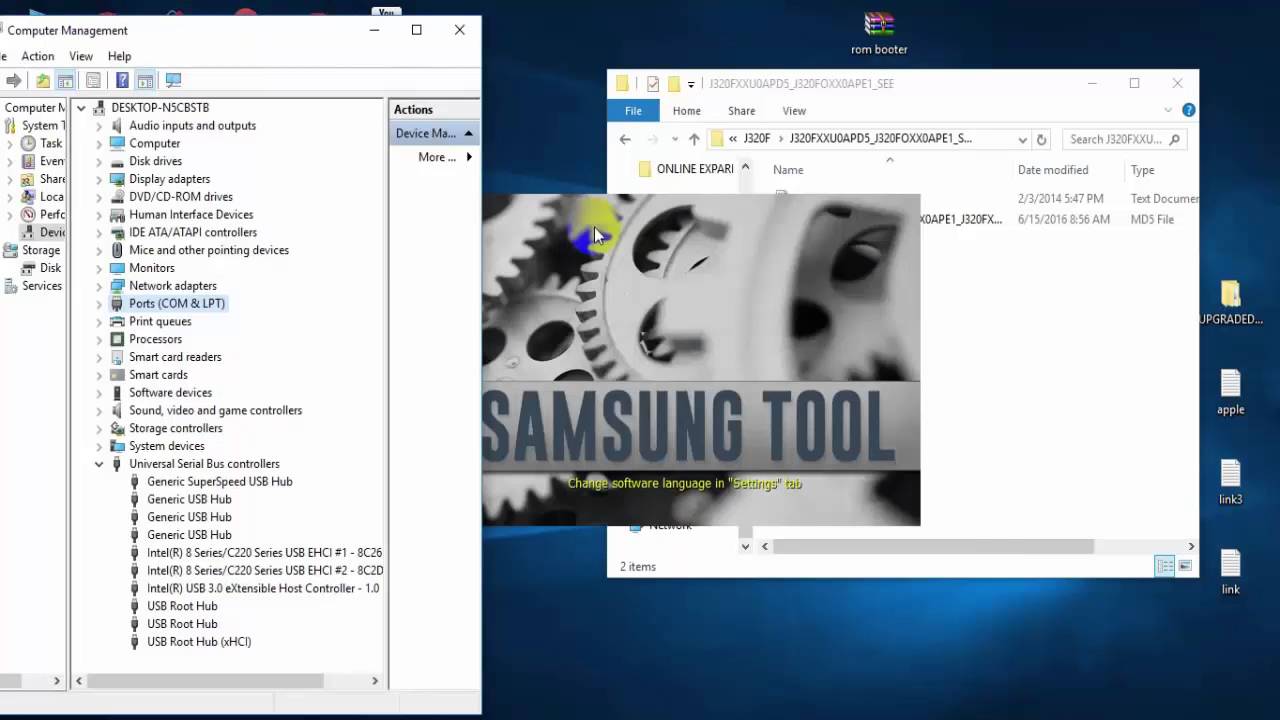Image resolution: width=1280 pixels, height=720 pixels.
Task: Click the Properties sheet toolbar icon
Action: [93, 81]
